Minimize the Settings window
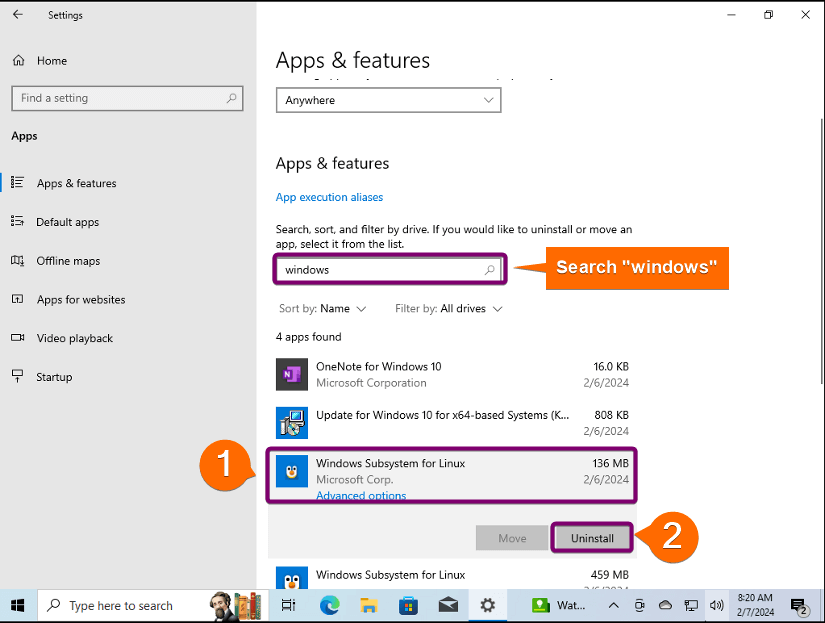This screenshot has height=623, width=825. pyautogui.click(x=731, y=15)
